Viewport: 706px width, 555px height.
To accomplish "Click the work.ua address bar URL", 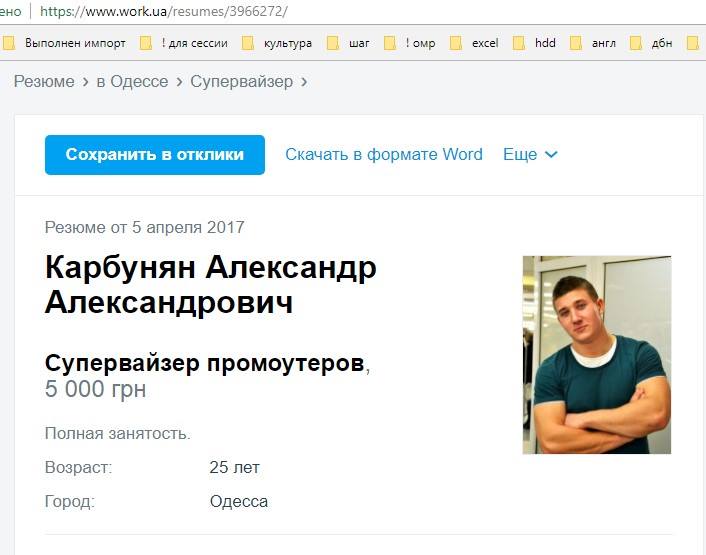I will (163, 11).
